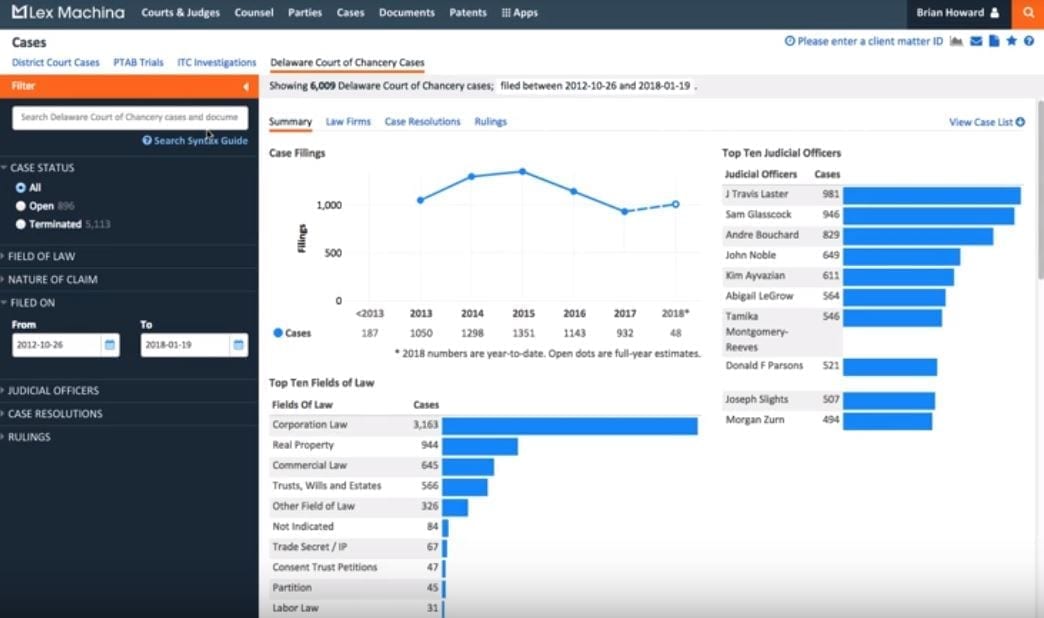Screen dimensions: 1044x618
Task: Switch to PTAB Trials tab
Action: point(138,62)
